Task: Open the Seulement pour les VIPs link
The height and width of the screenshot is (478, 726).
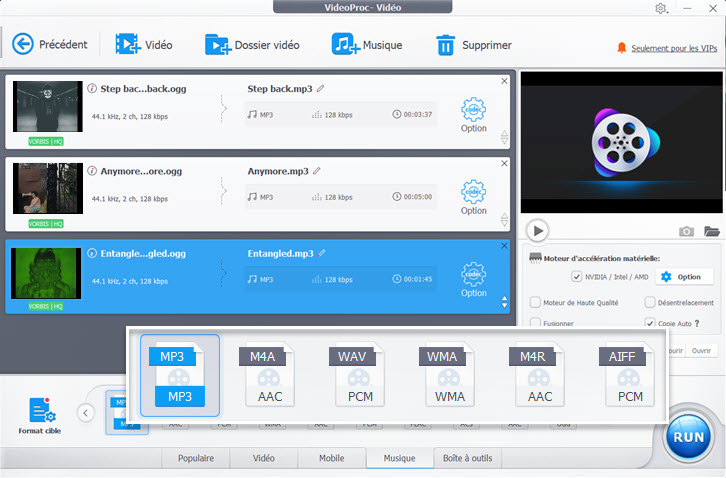Action: click(x=674, y=48)
